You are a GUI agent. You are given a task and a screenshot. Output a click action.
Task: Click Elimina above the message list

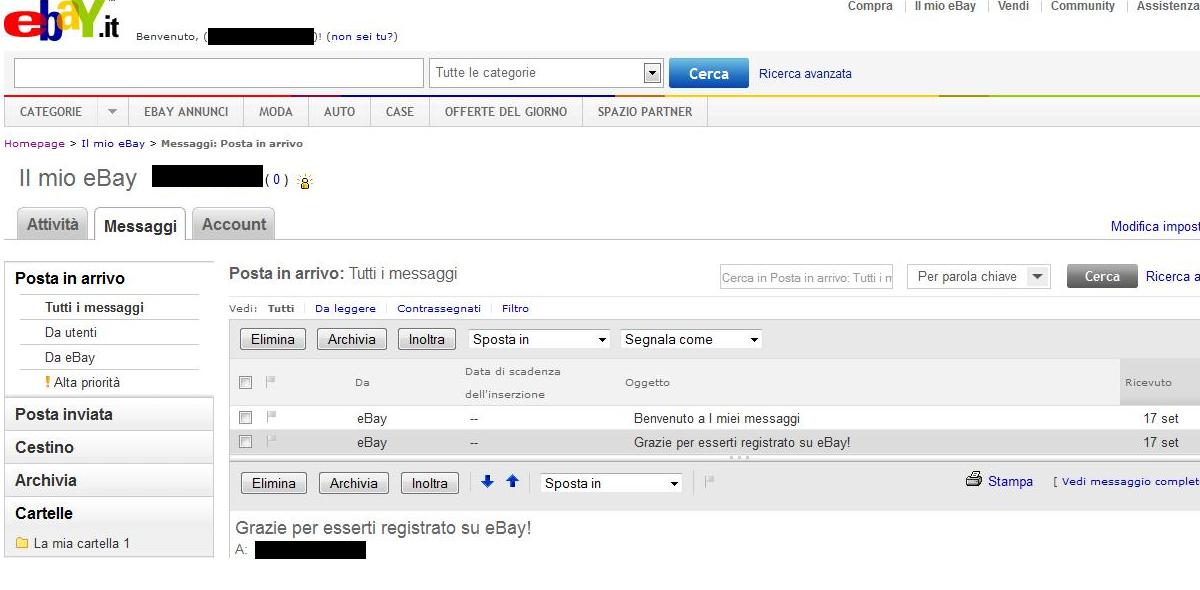click(273, 339)
